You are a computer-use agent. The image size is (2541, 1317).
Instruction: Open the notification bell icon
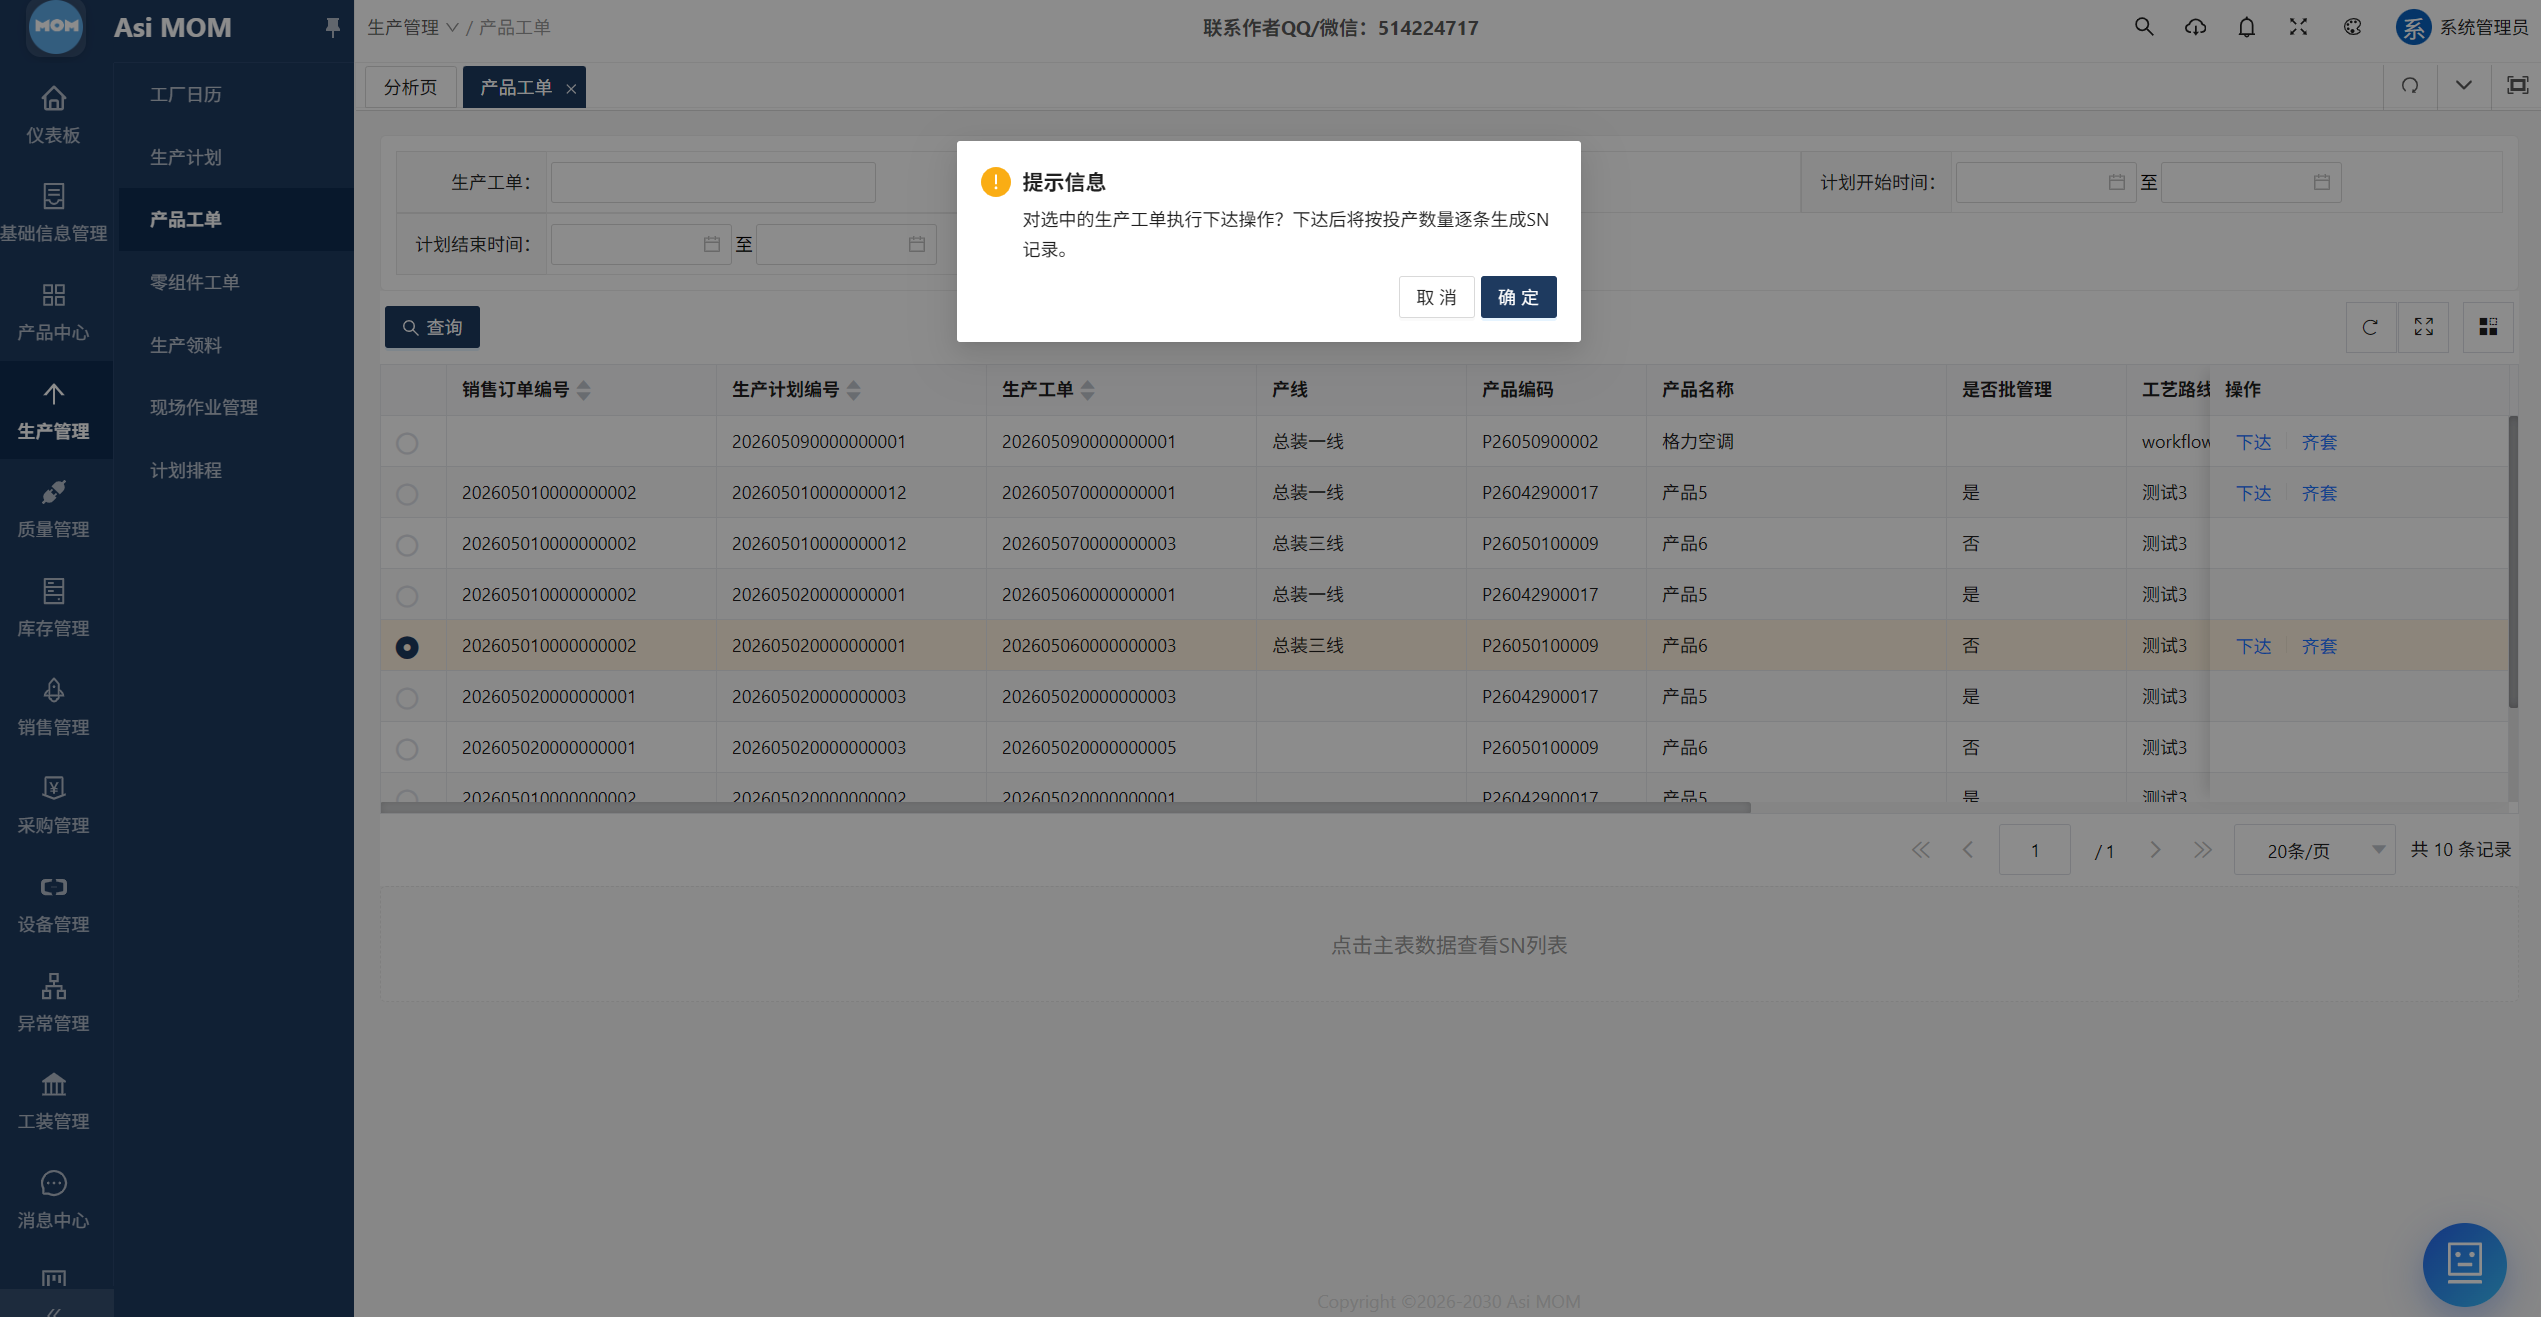pos(2247,27)
